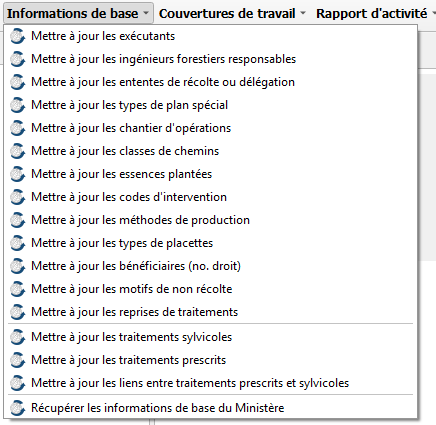Click icon beside ententes de récolte ou délégation

[17, 82]
